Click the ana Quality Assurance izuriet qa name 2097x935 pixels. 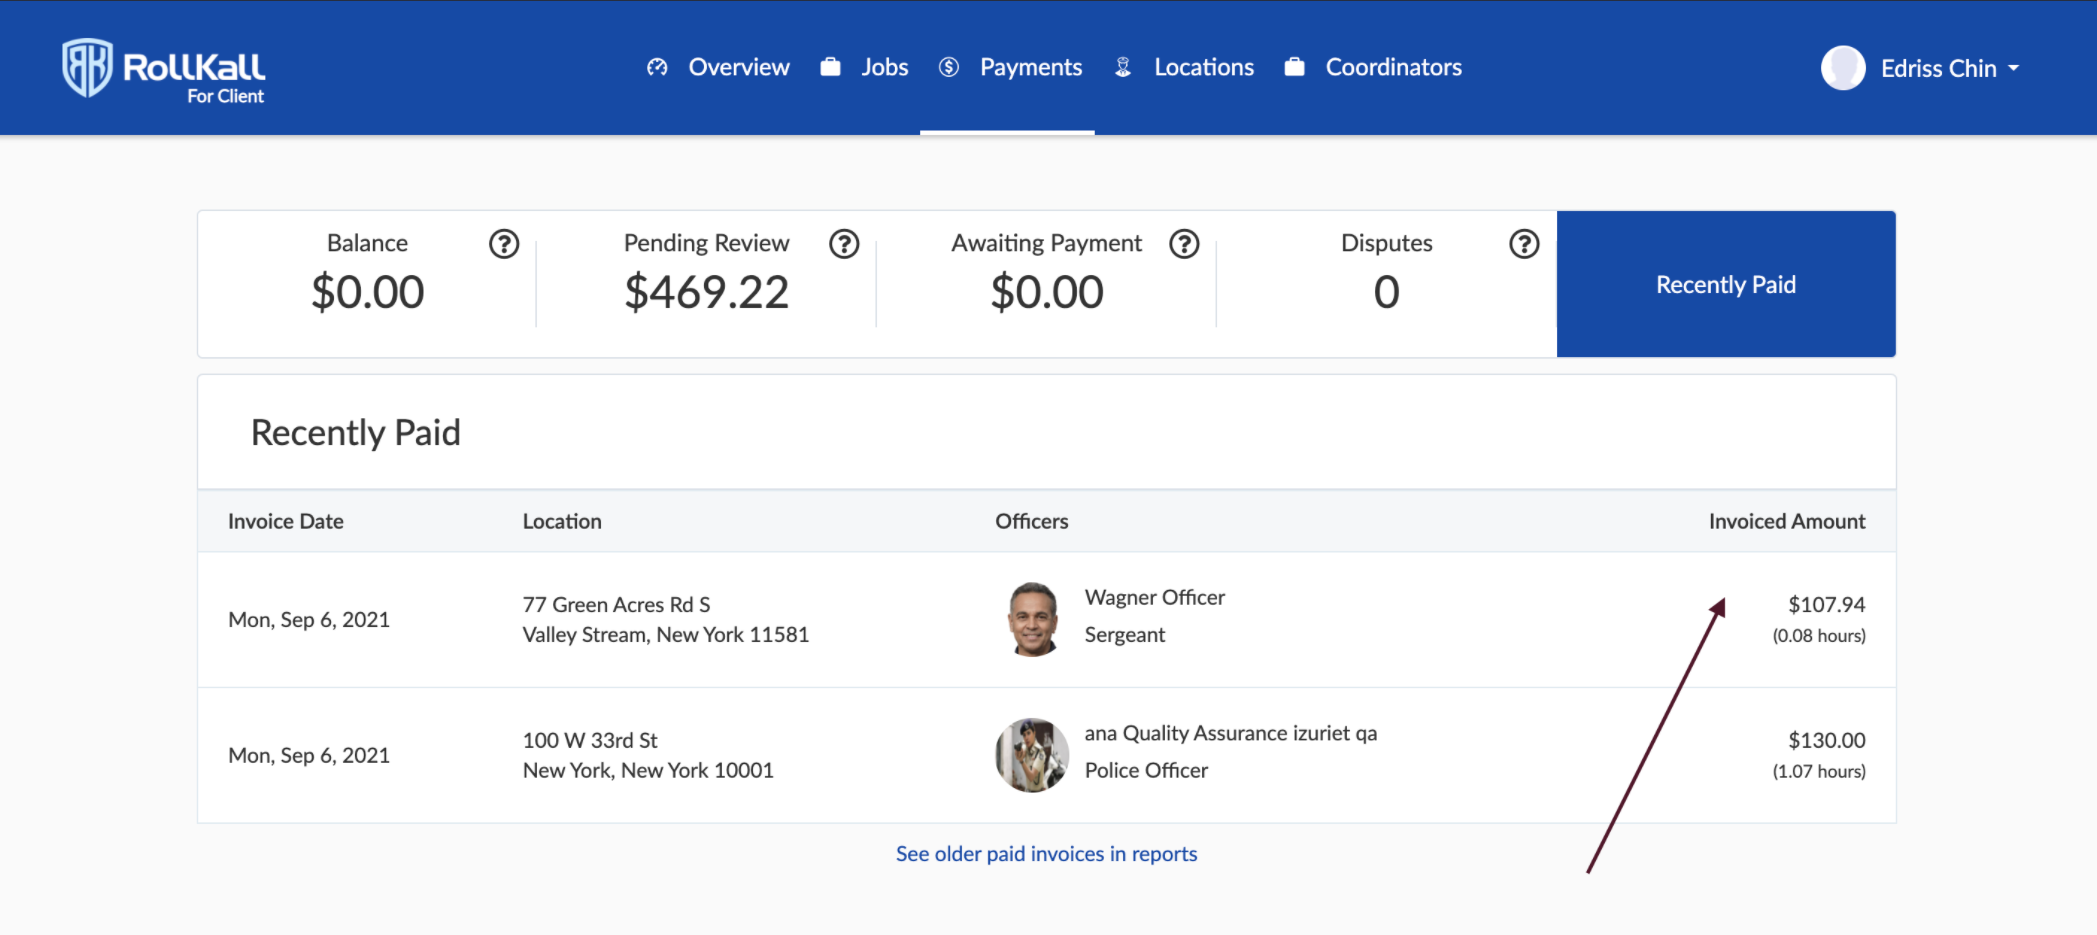(1231, 733)
